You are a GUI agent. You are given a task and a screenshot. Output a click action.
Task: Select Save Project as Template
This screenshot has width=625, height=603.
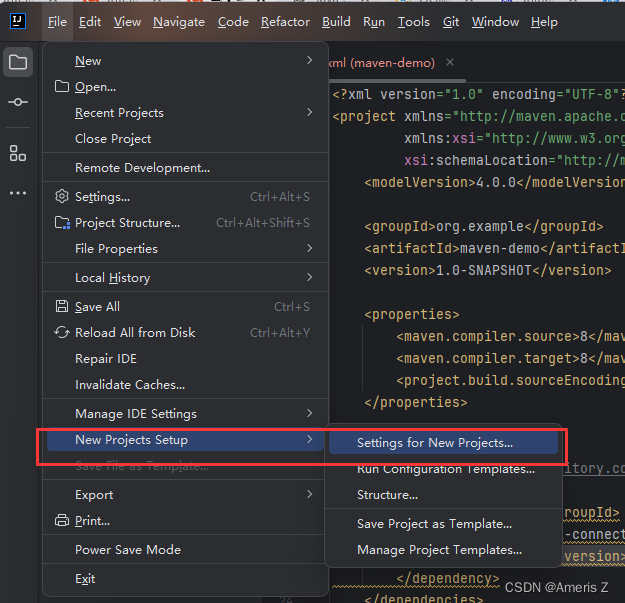click(434, 524)
